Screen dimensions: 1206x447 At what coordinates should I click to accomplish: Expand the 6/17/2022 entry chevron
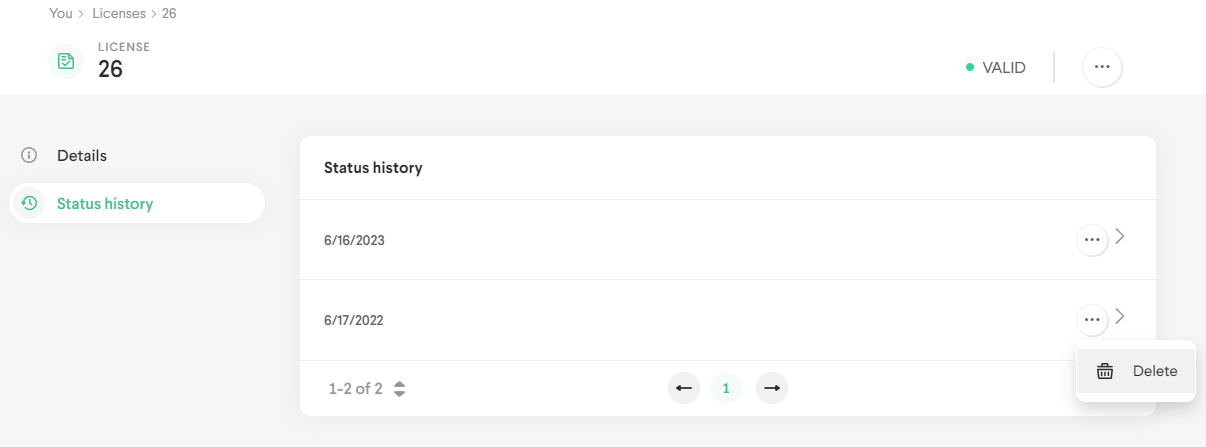[x=1121, y=317]
